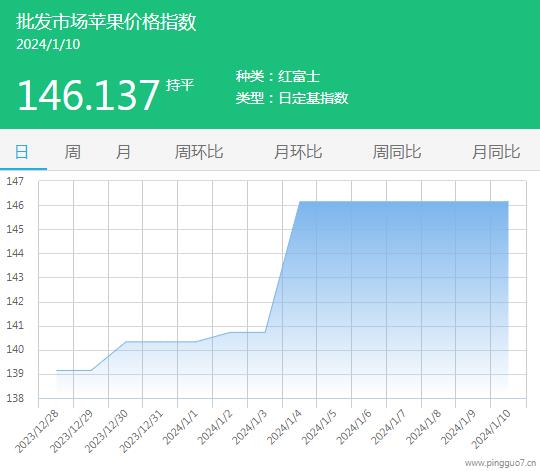Click the chart peak point at 2024/1/4
The image size is (540, 471).
[300, 201]
